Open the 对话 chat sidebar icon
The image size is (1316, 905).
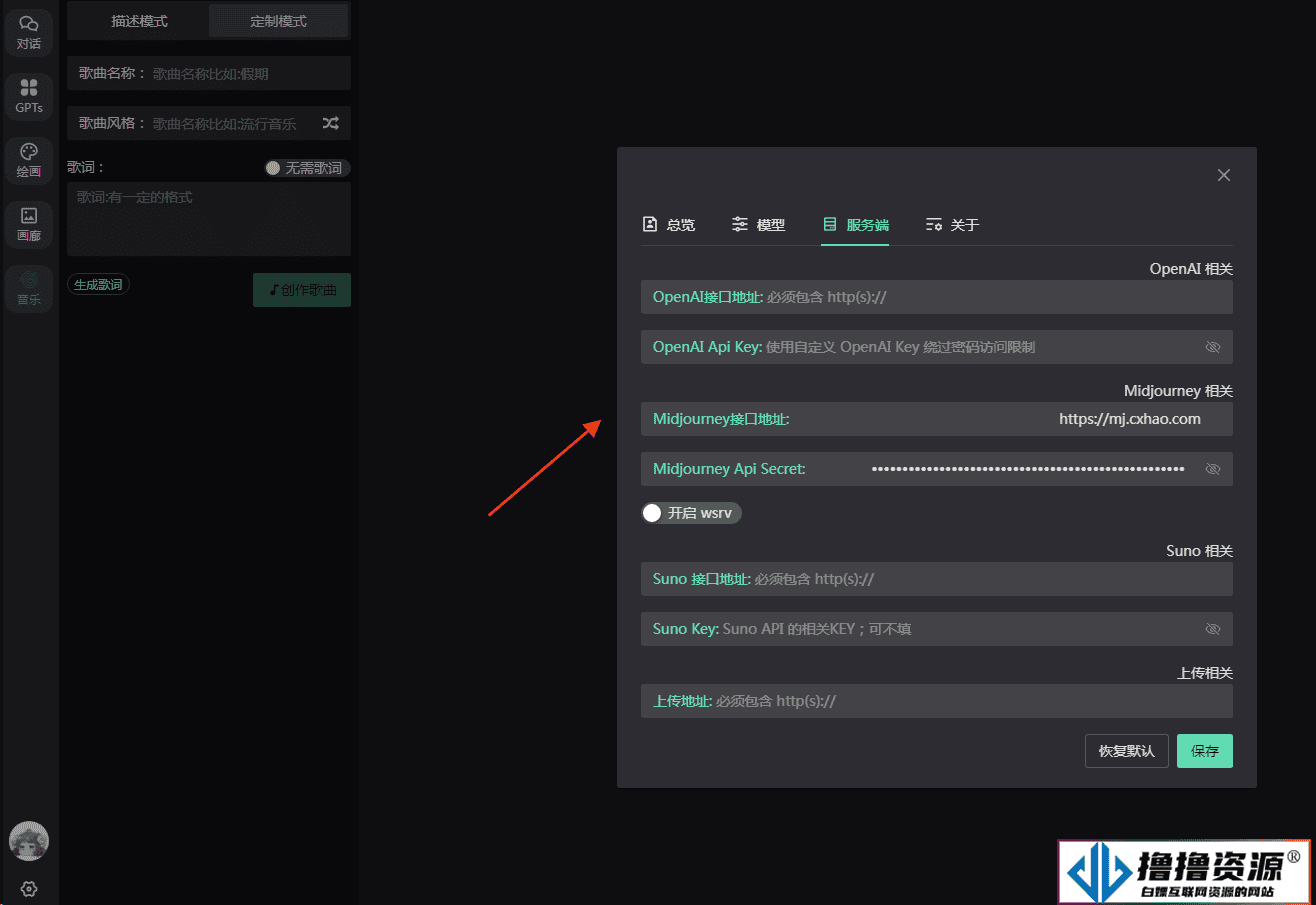pos(28,31)
